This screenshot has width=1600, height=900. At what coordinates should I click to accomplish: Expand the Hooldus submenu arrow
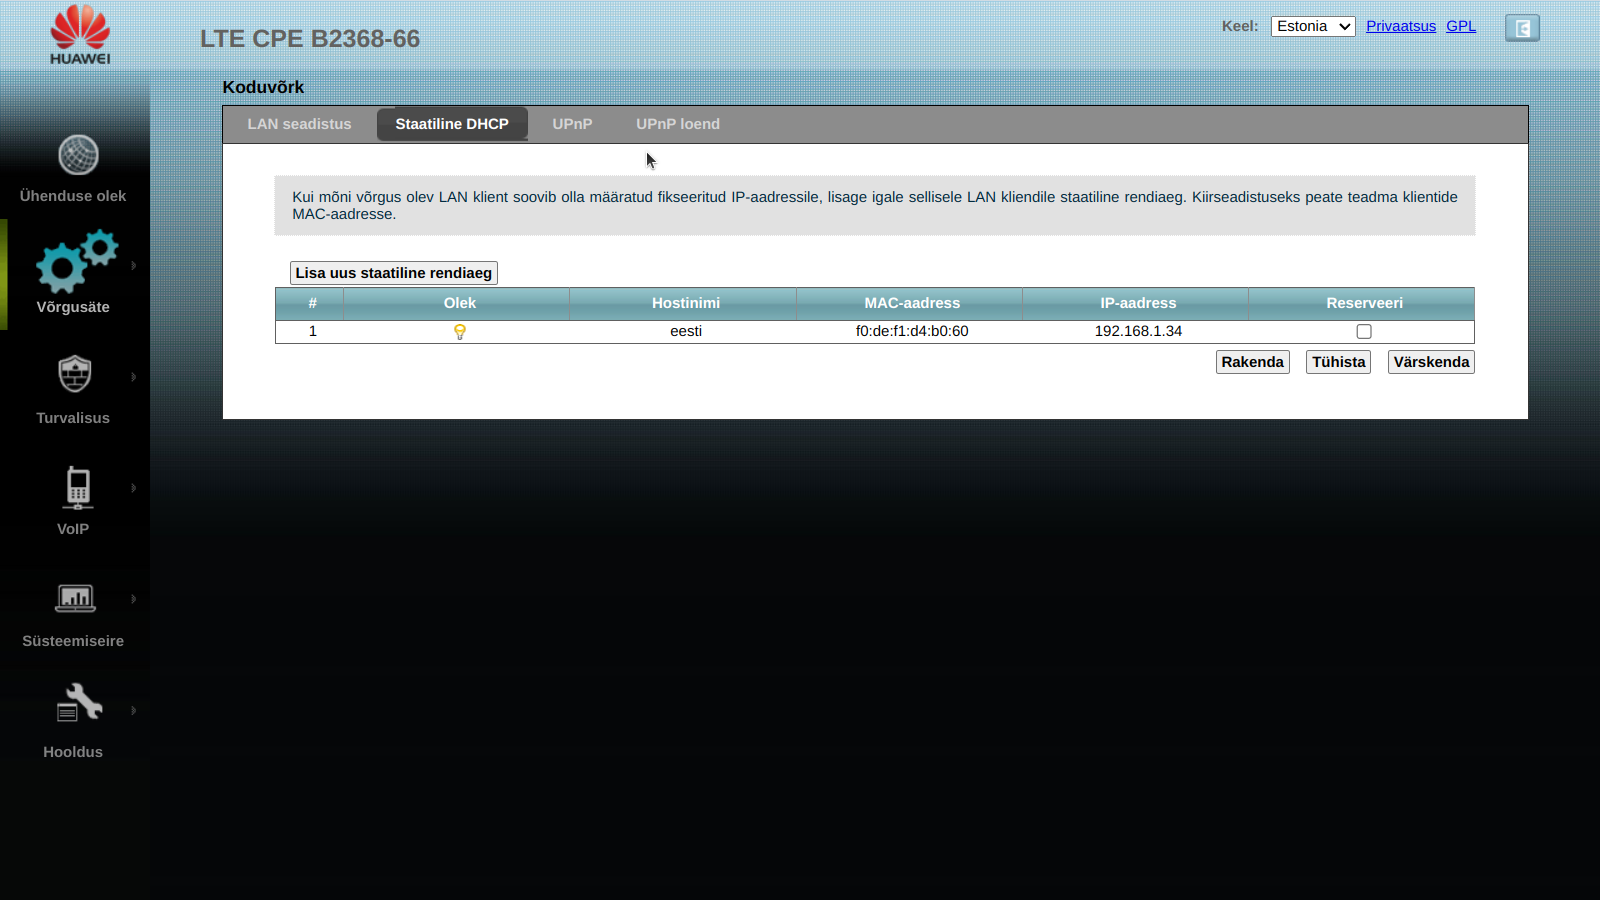[x=133, y=711]
